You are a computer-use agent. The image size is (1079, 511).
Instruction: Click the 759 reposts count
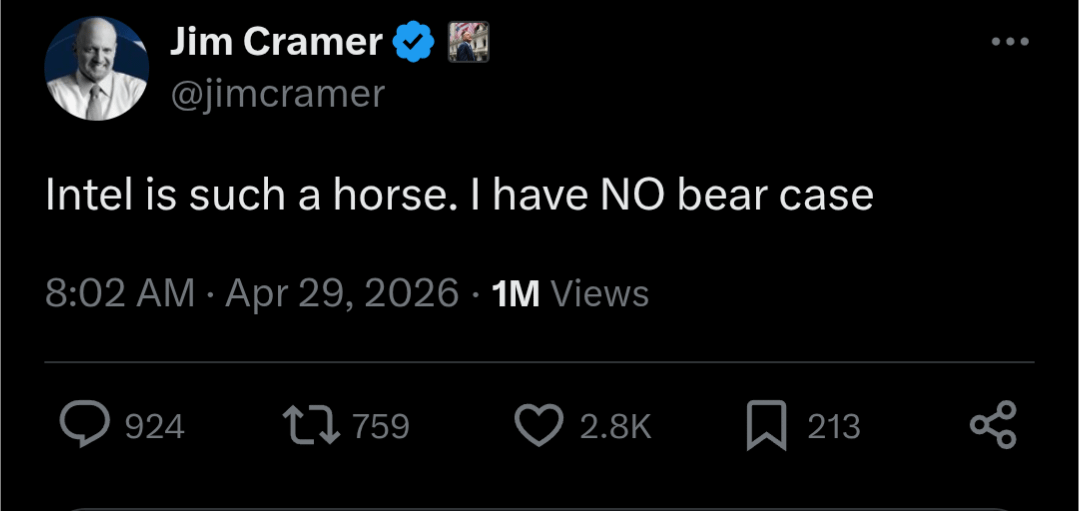pos(381,427)
